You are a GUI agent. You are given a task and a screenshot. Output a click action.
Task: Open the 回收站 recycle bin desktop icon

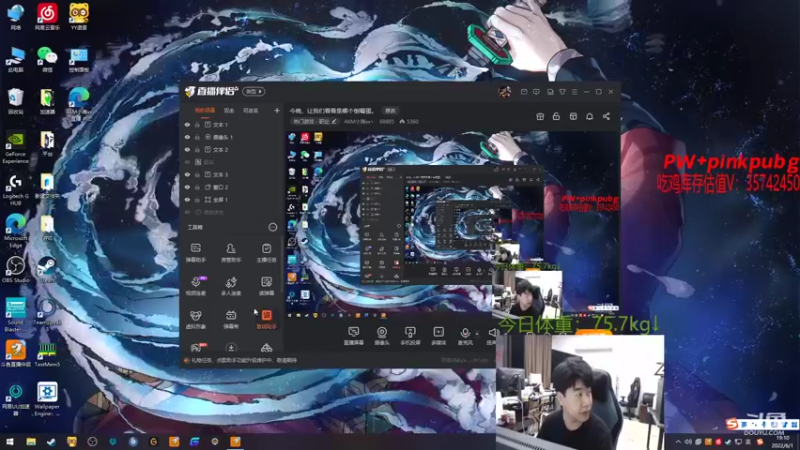point(15,101)
